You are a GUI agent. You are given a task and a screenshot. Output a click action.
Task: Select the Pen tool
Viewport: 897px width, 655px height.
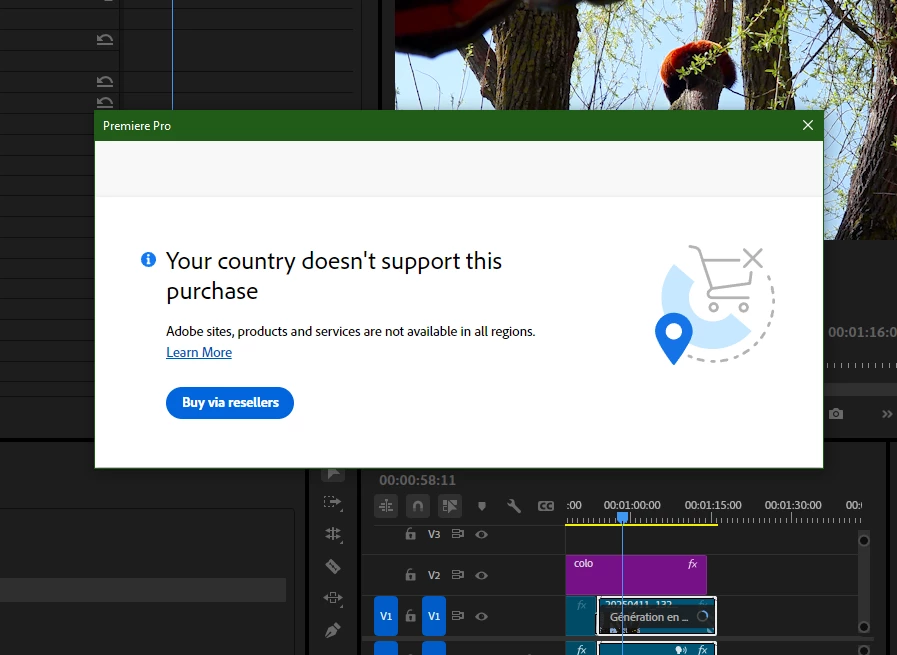(x=333, y=630)
